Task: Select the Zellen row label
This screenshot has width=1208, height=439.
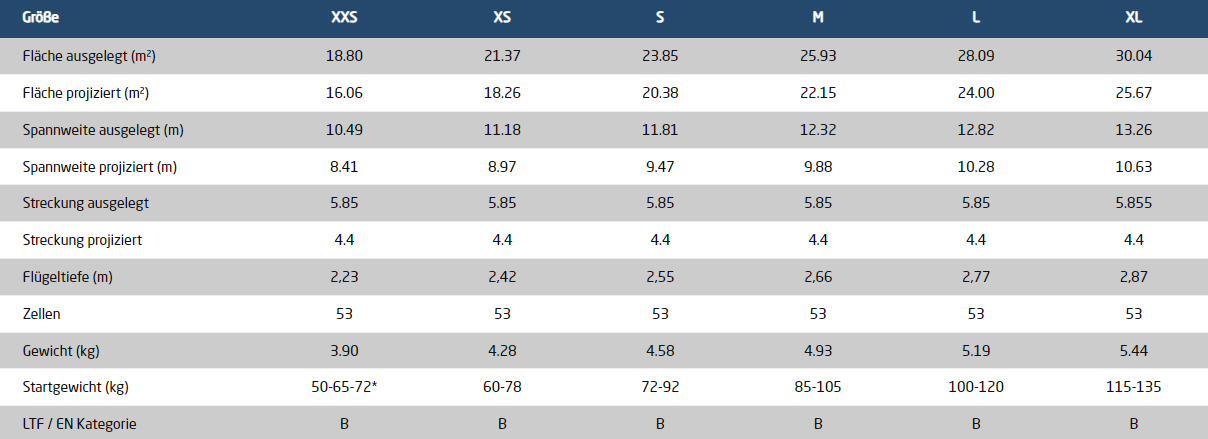Action: (x=42, y=314)
